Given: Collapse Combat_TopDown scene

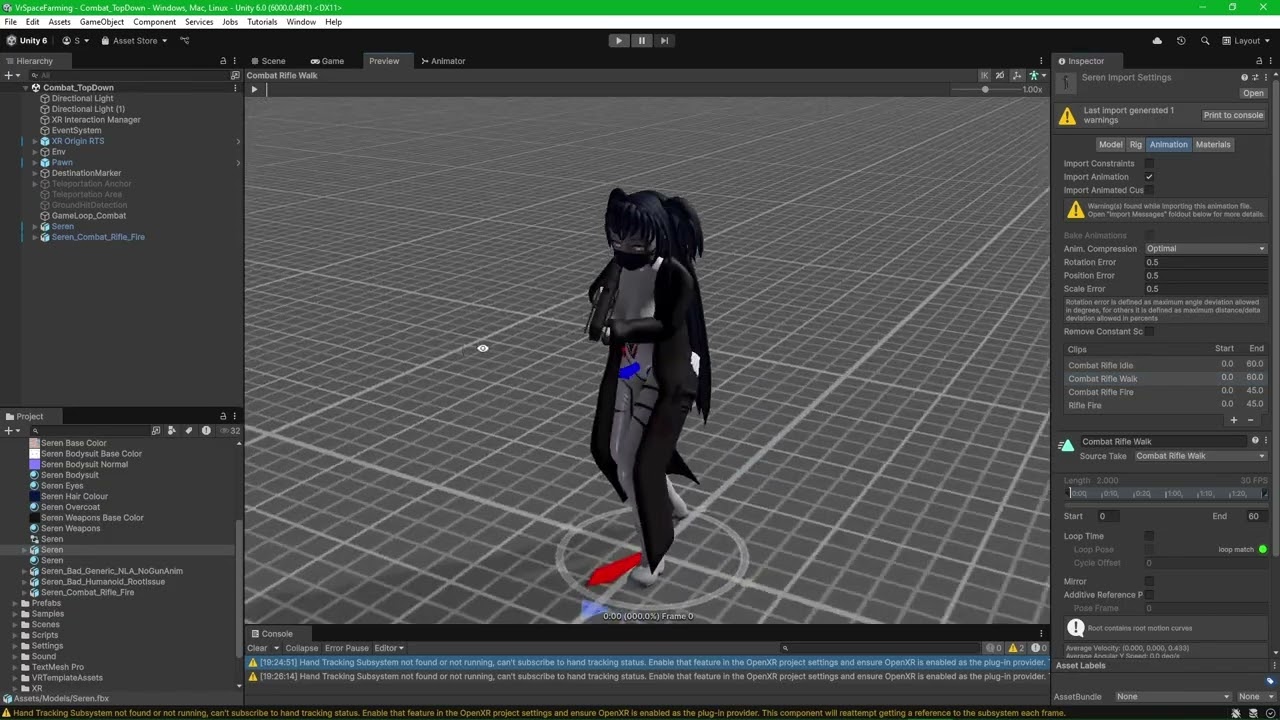Looking at the screenshot, I should click(x=26, y=88).
